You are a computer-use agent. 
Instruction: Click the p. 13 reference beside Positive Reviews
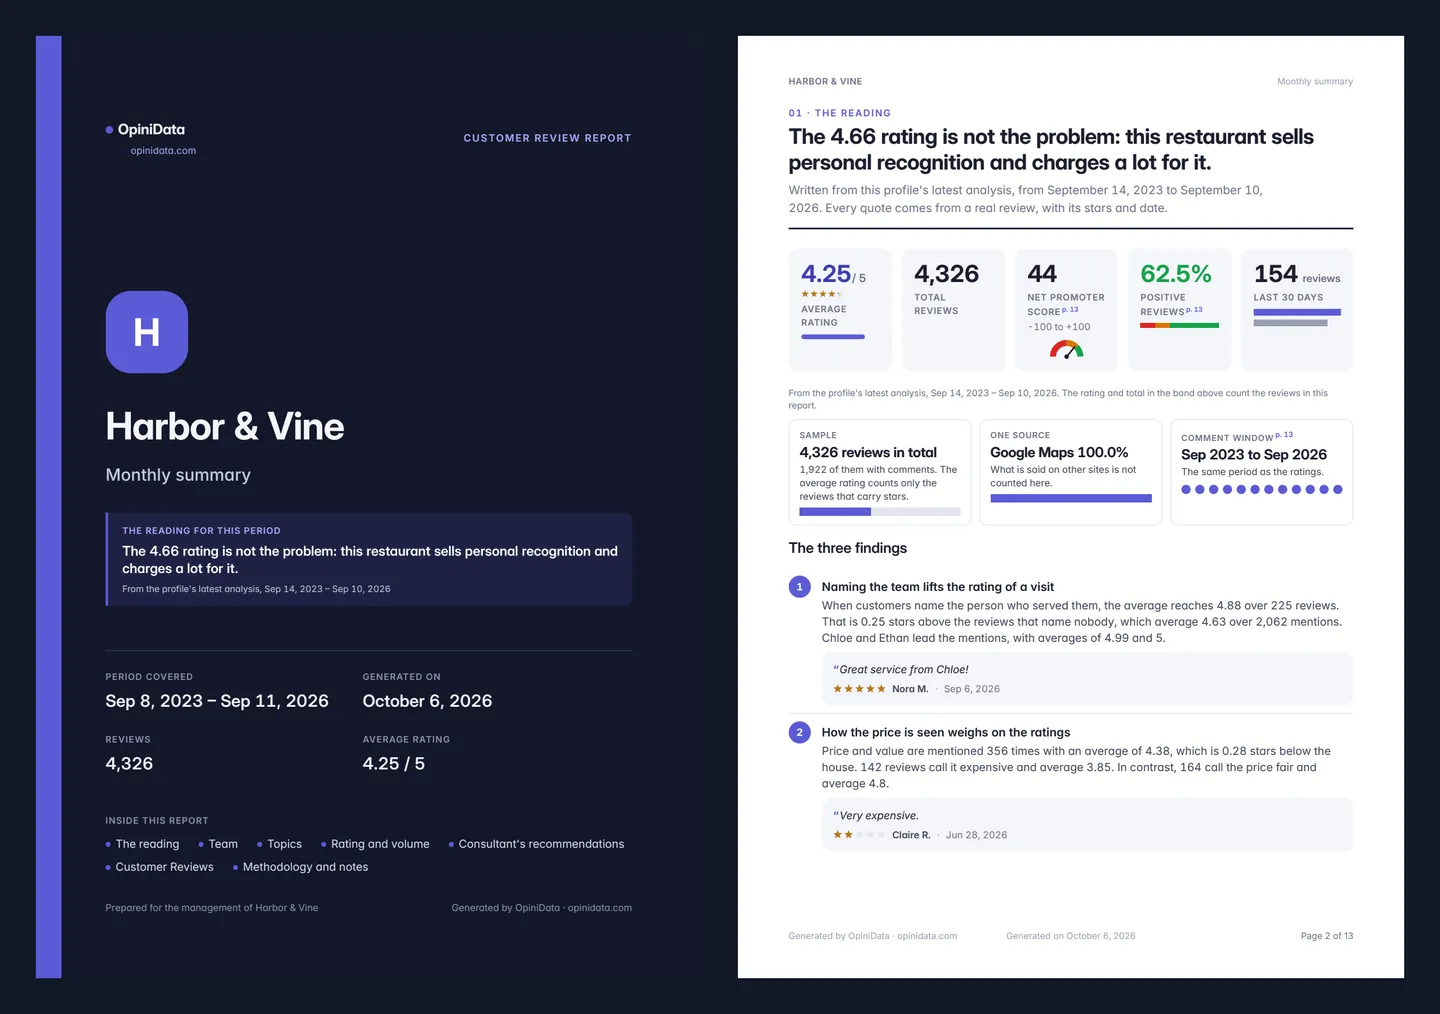[x=1194, y=310]
